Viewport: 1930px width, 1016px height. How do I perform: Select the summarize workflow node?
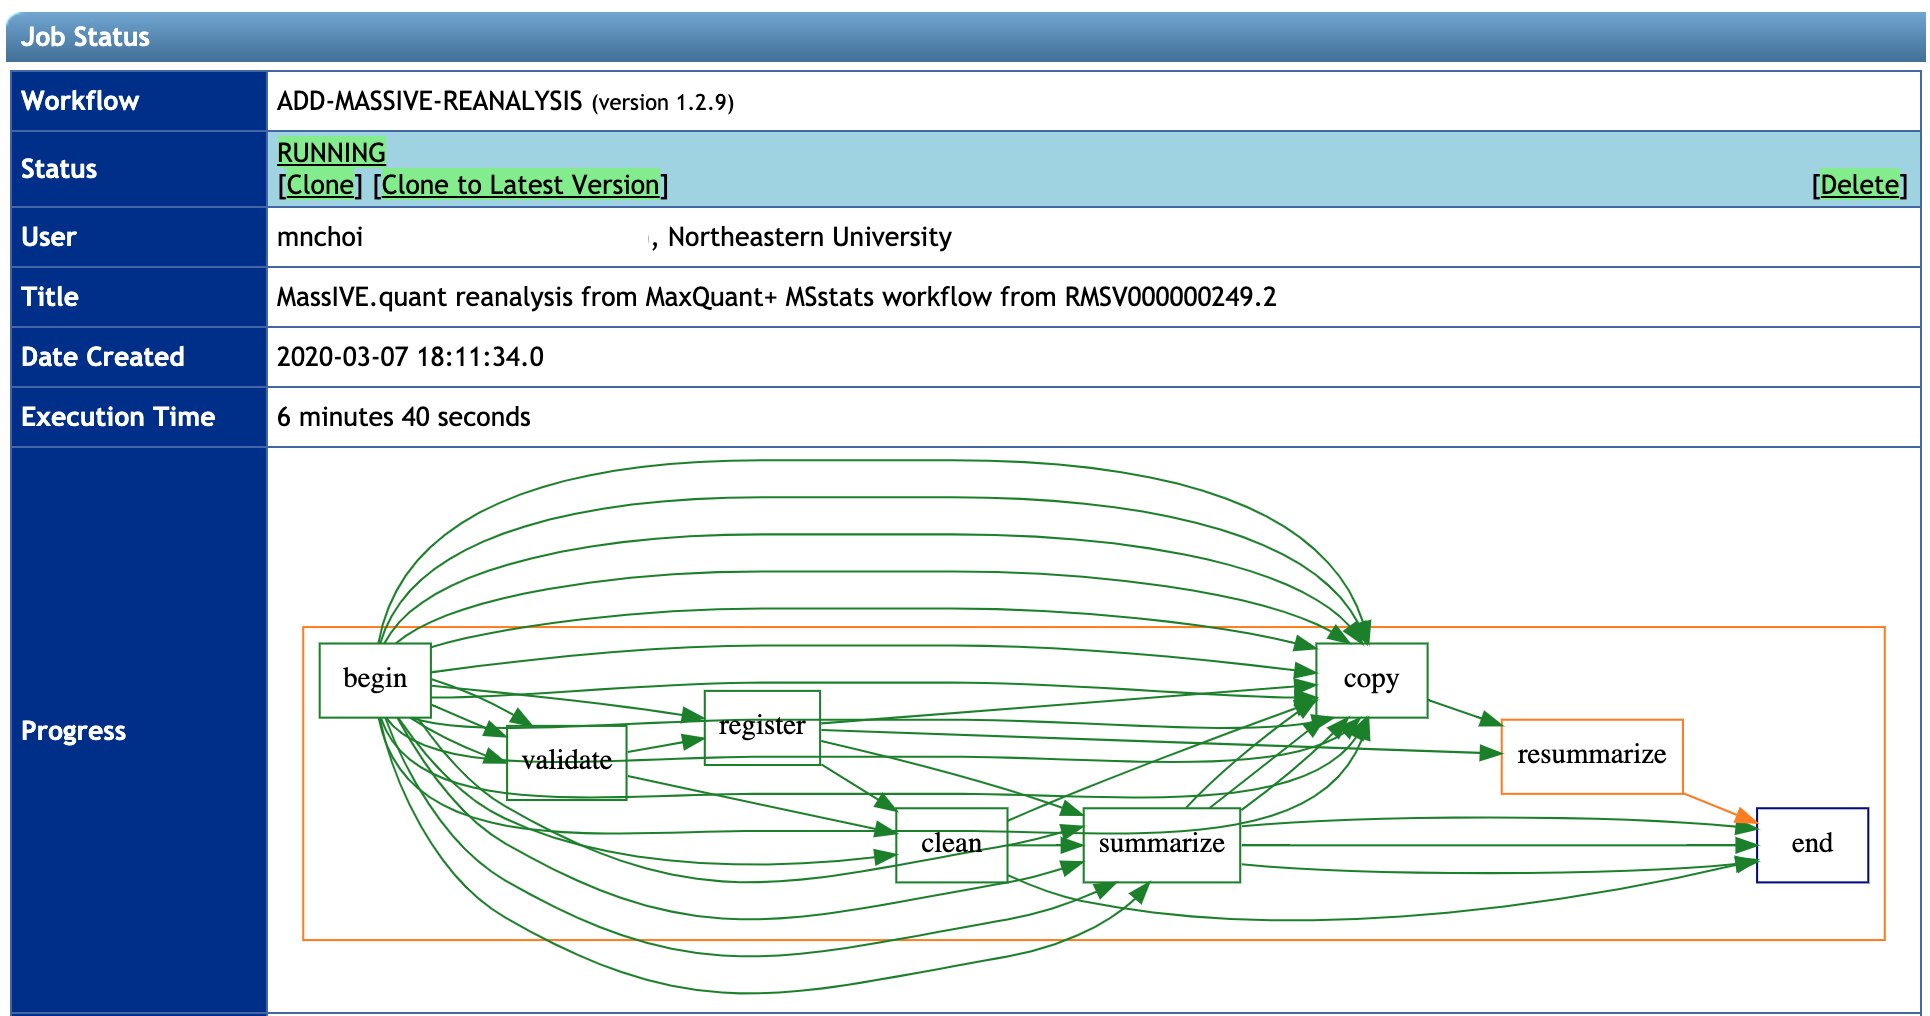pos(1161,845)
